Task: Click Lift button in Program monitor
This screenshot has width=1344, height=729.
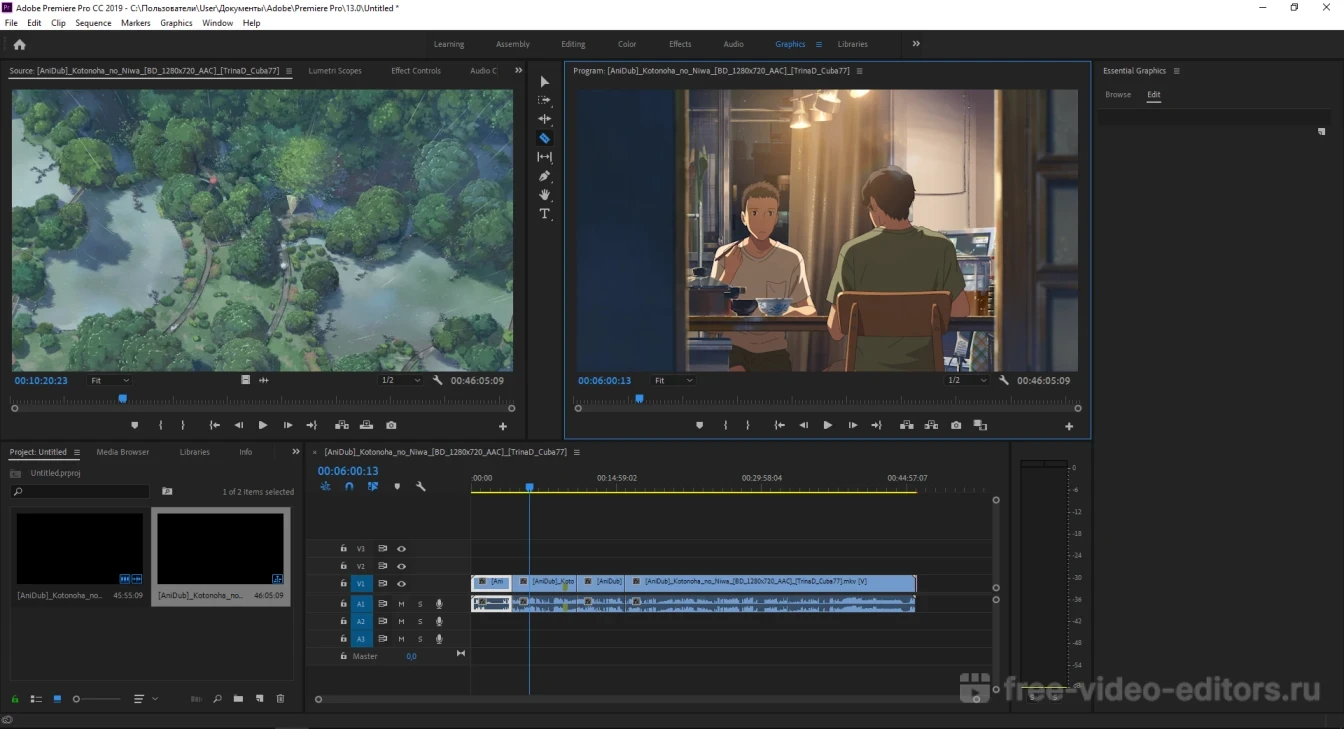Action: [906, 425]
